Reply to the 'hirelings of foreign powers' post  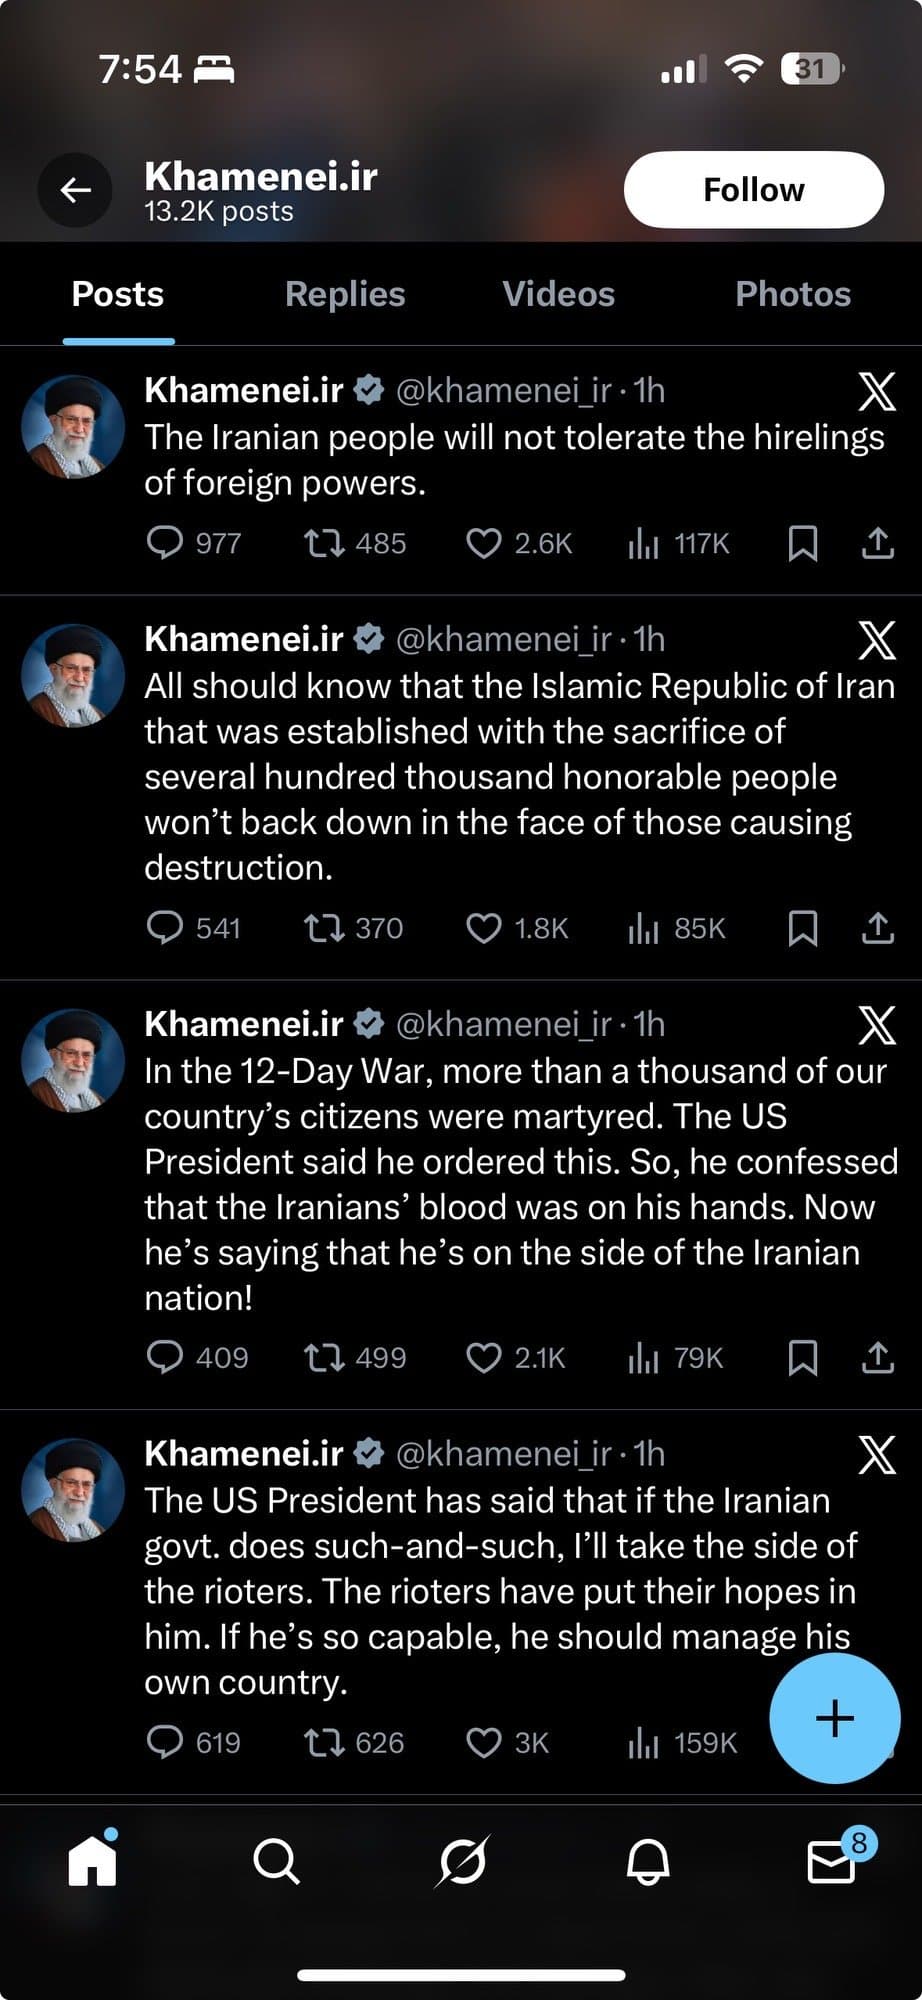(x=165, y=543)
